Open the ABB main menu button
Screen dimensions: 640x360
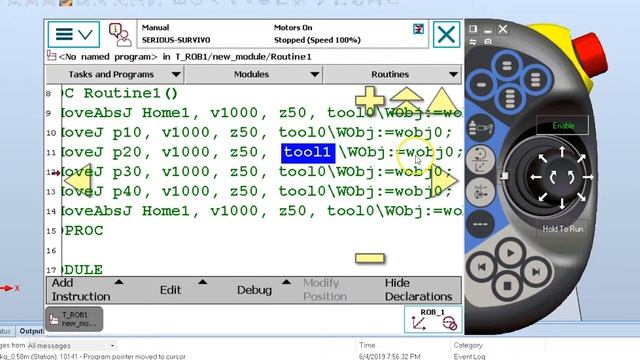[74, 34]
